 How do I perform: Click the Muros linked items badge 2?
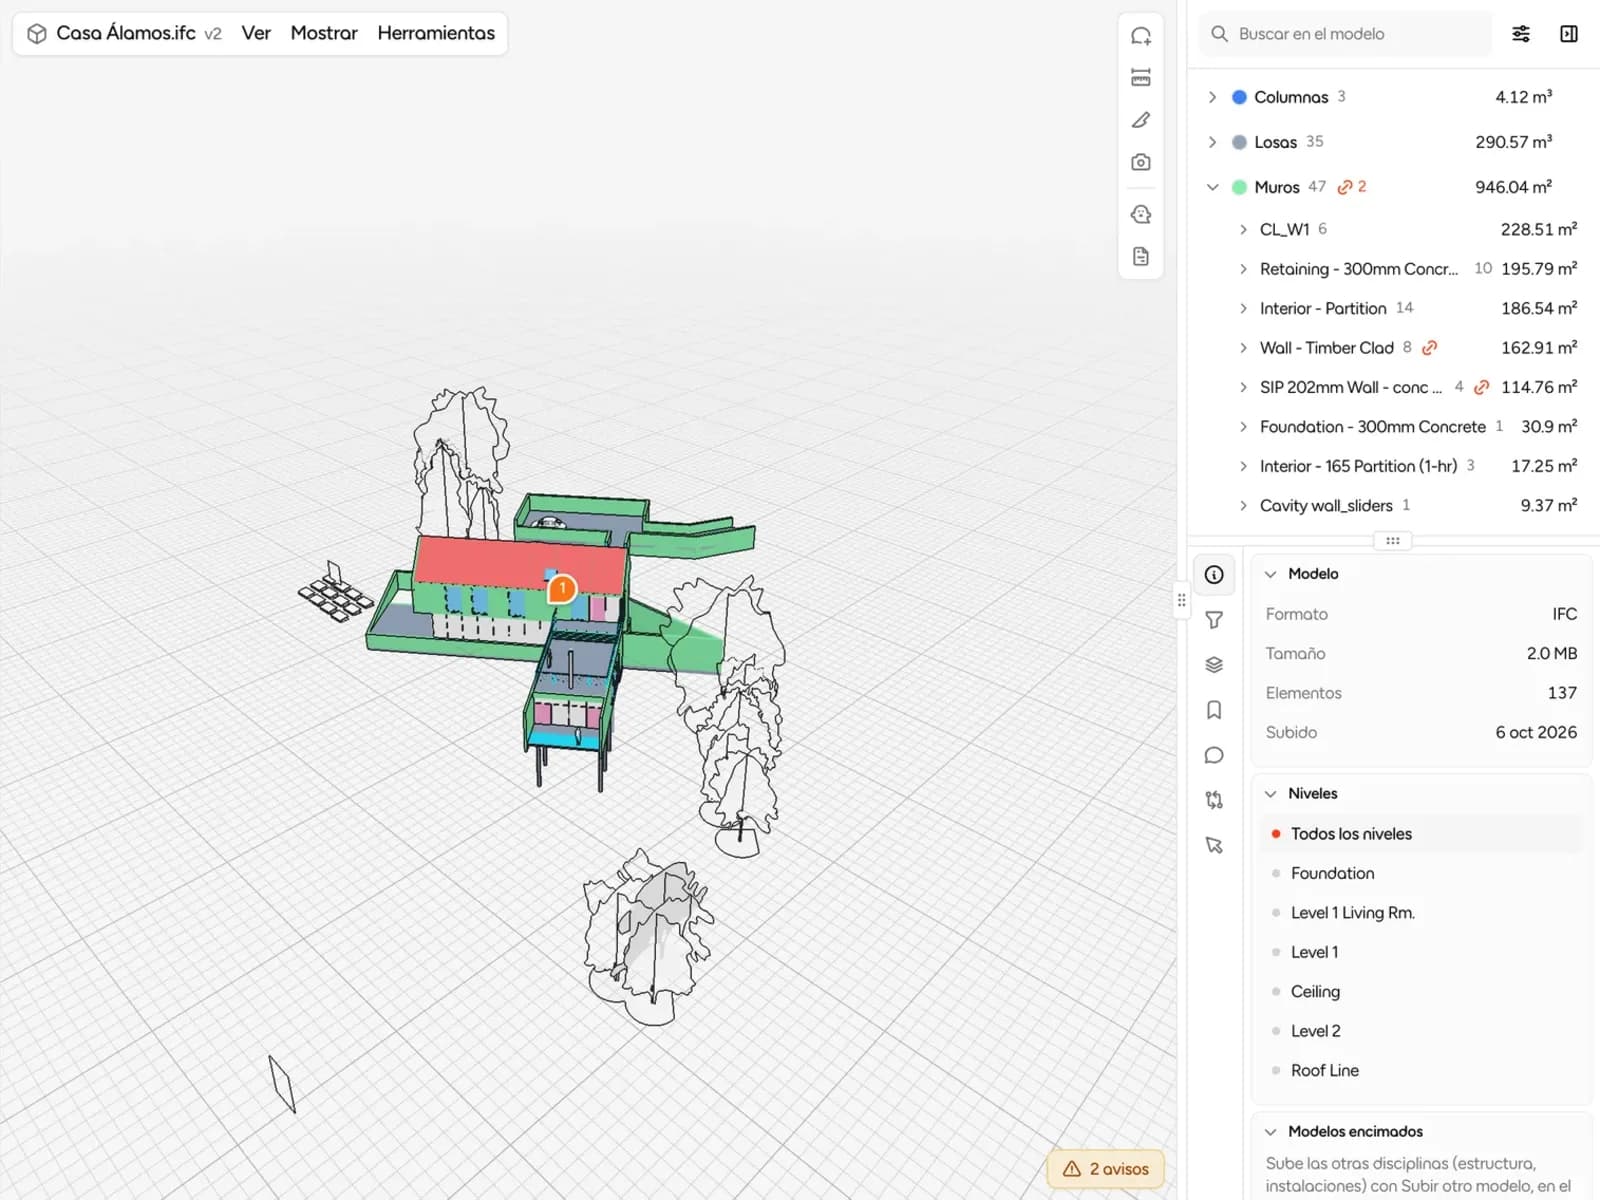click(1352, 187)
